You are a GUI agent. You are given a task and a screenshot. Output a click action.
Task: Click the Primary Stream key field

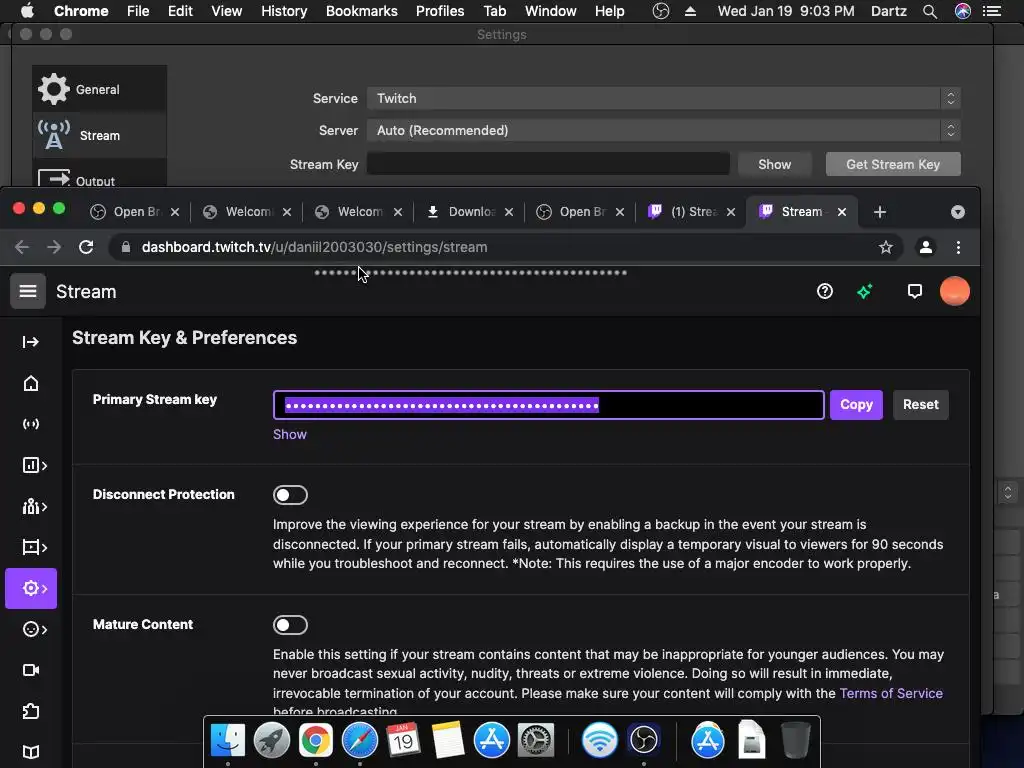point(549,405)
